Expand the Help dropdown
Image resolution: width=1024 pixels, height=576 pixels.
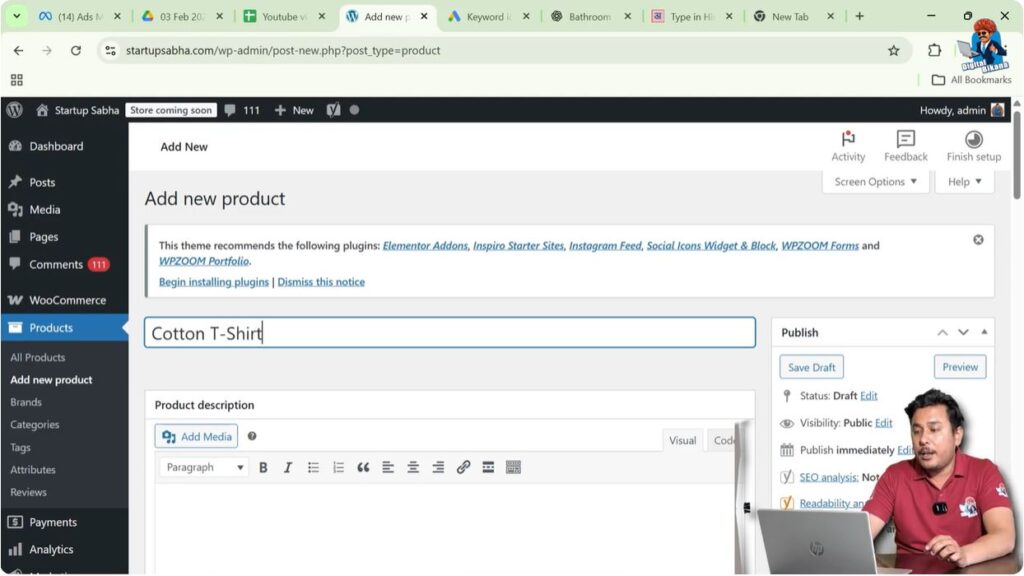(964, 182)
